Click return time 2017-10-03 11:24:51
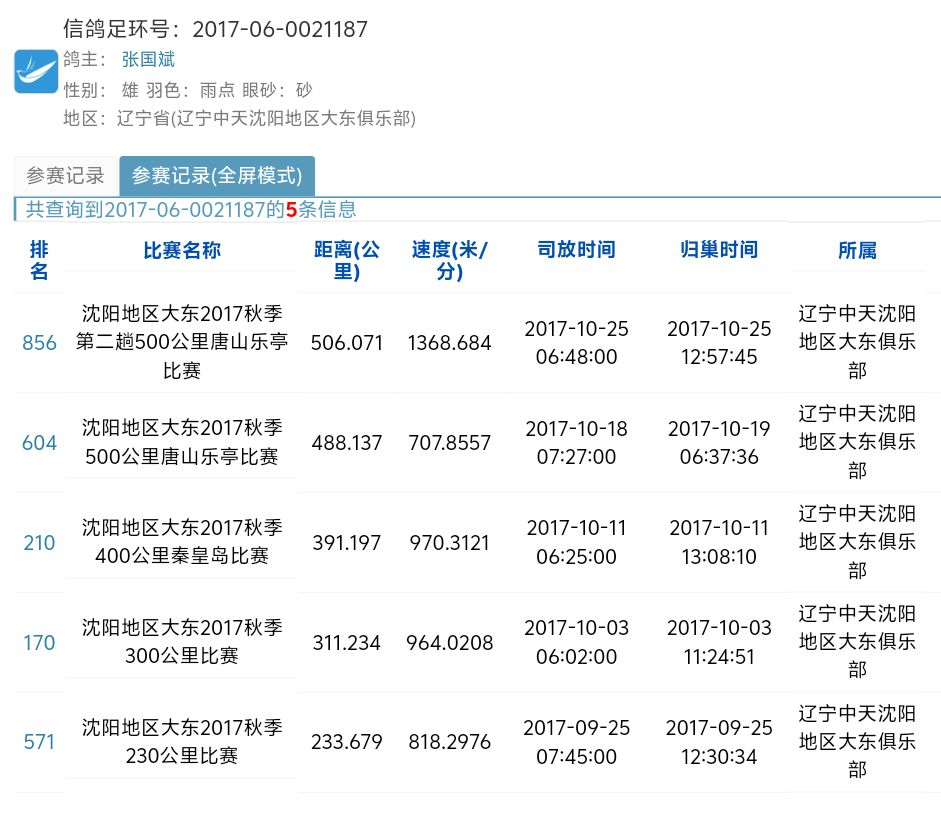The width and height of the screenshot is (941, 813). [x=719, y=642]
